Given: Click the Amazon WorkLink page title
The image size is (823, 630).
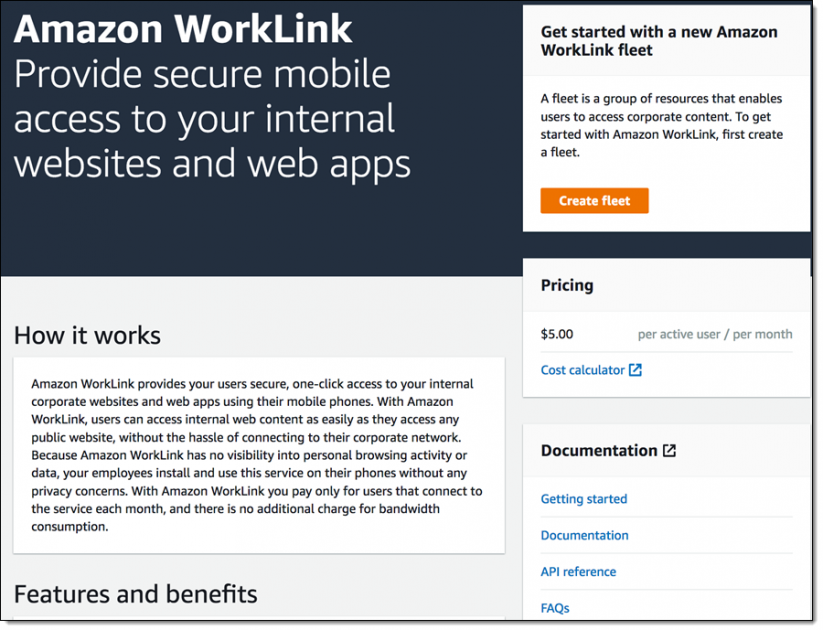Looking at the screenshot, I should click(183, 29).
